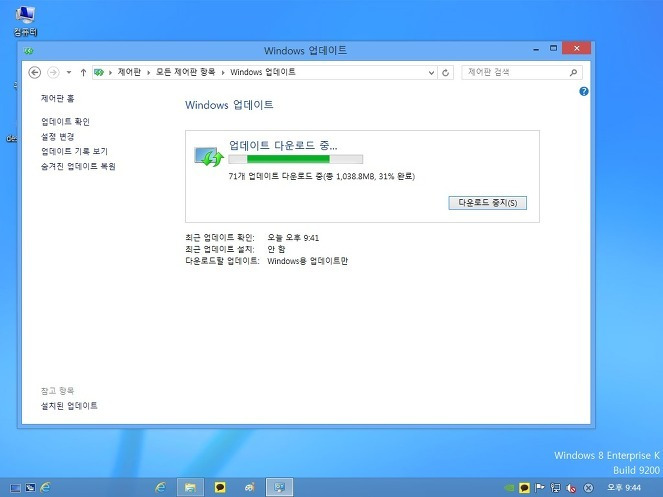Viewport: 663px width, 497px height.
Task: Click the value 오늘 오후 9:41
Action: [x=293, y=238]
